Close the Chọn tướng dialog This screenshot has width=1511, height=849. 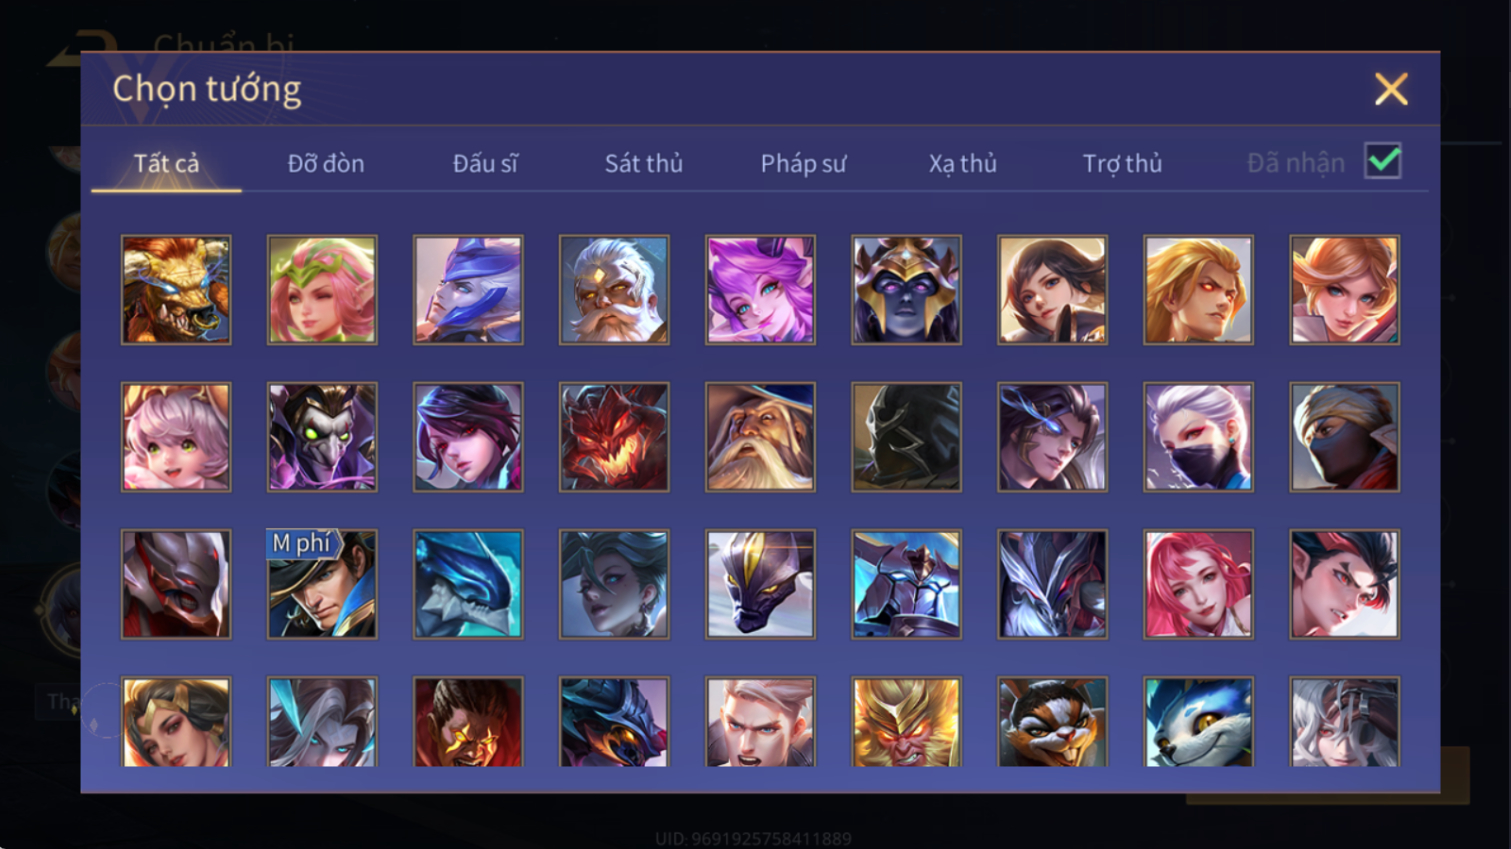point(1391,89)
